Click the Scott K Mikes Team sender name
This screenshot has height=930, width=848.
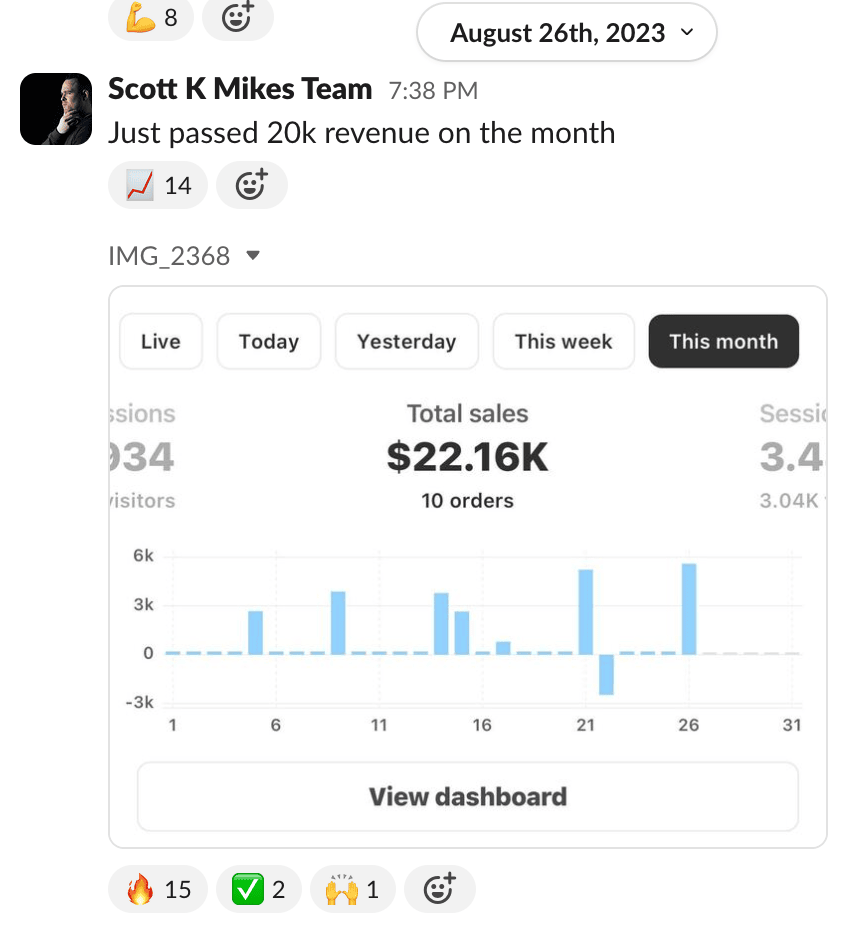coord(240,89)
